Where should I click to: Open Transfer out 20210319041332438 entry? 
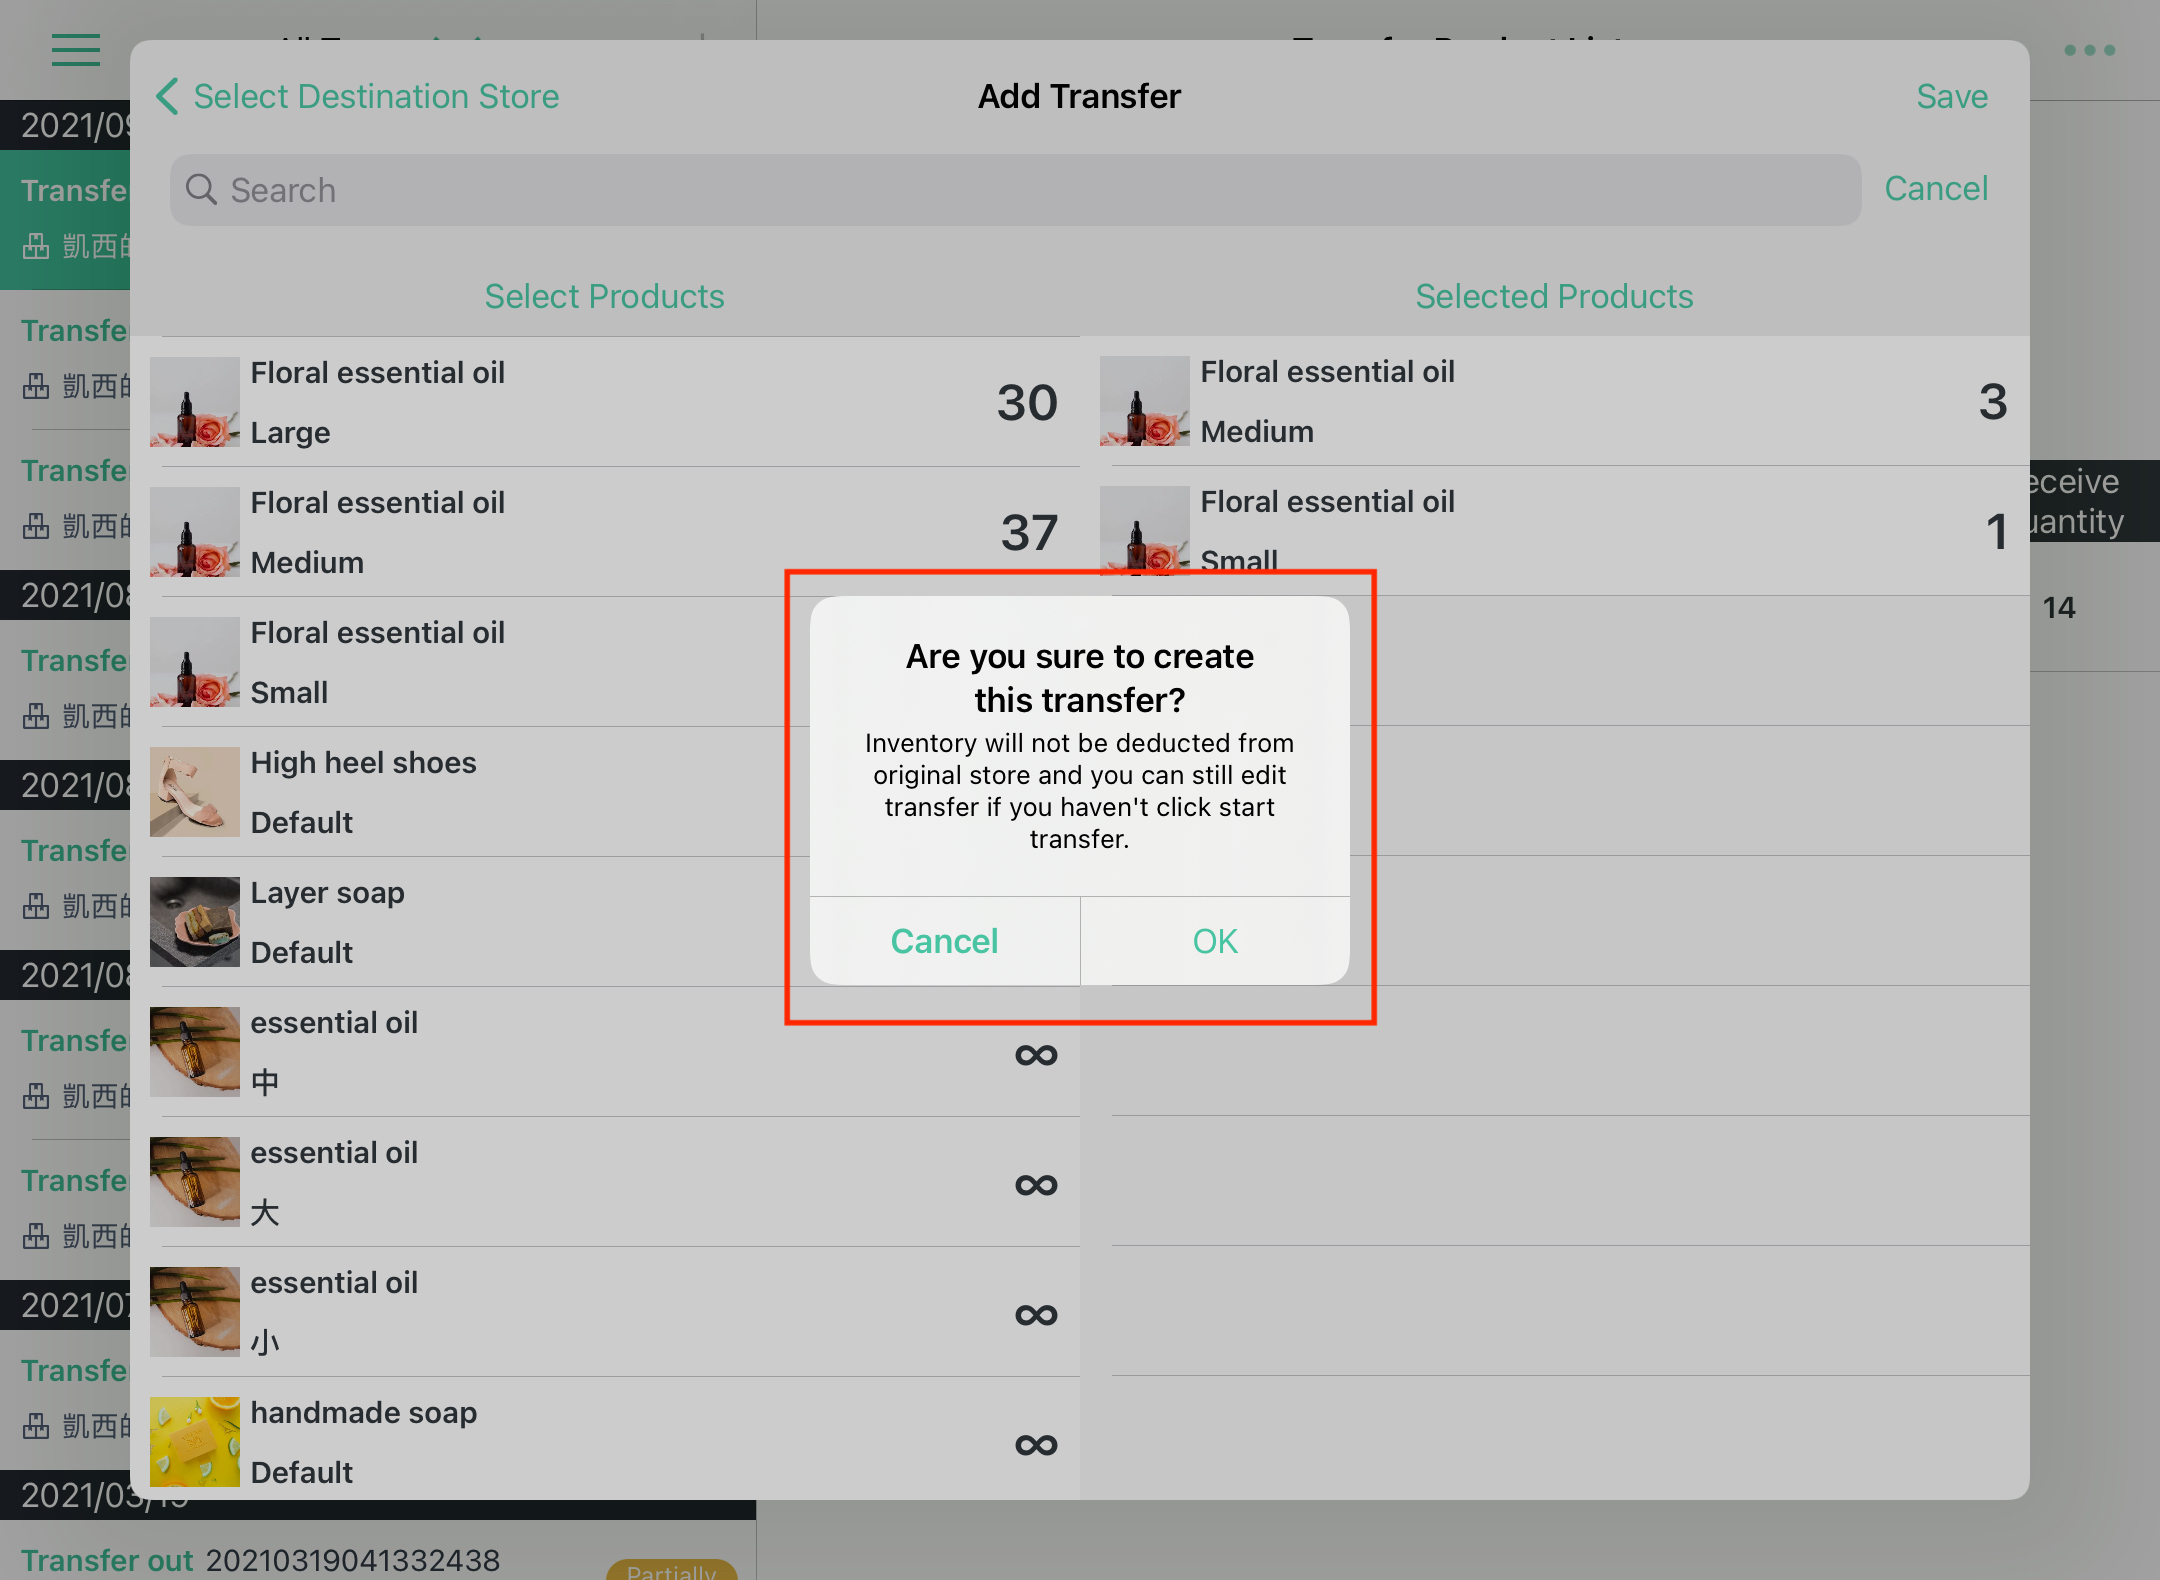tap(261, 1560)
